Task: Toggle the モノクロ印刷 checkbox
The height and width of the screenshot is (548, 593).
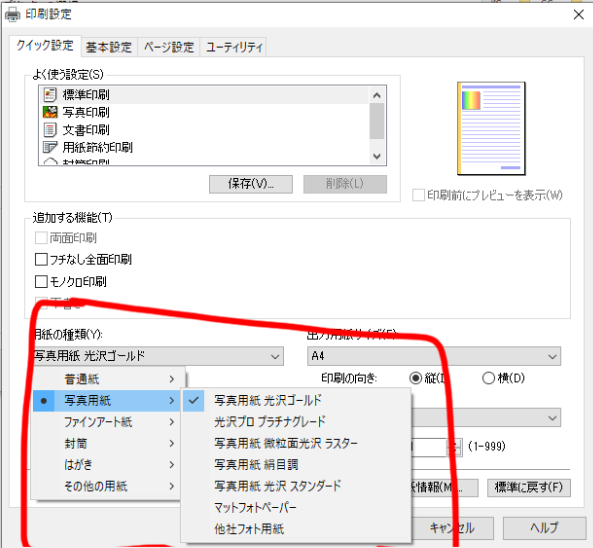Action: pos(41,282)
